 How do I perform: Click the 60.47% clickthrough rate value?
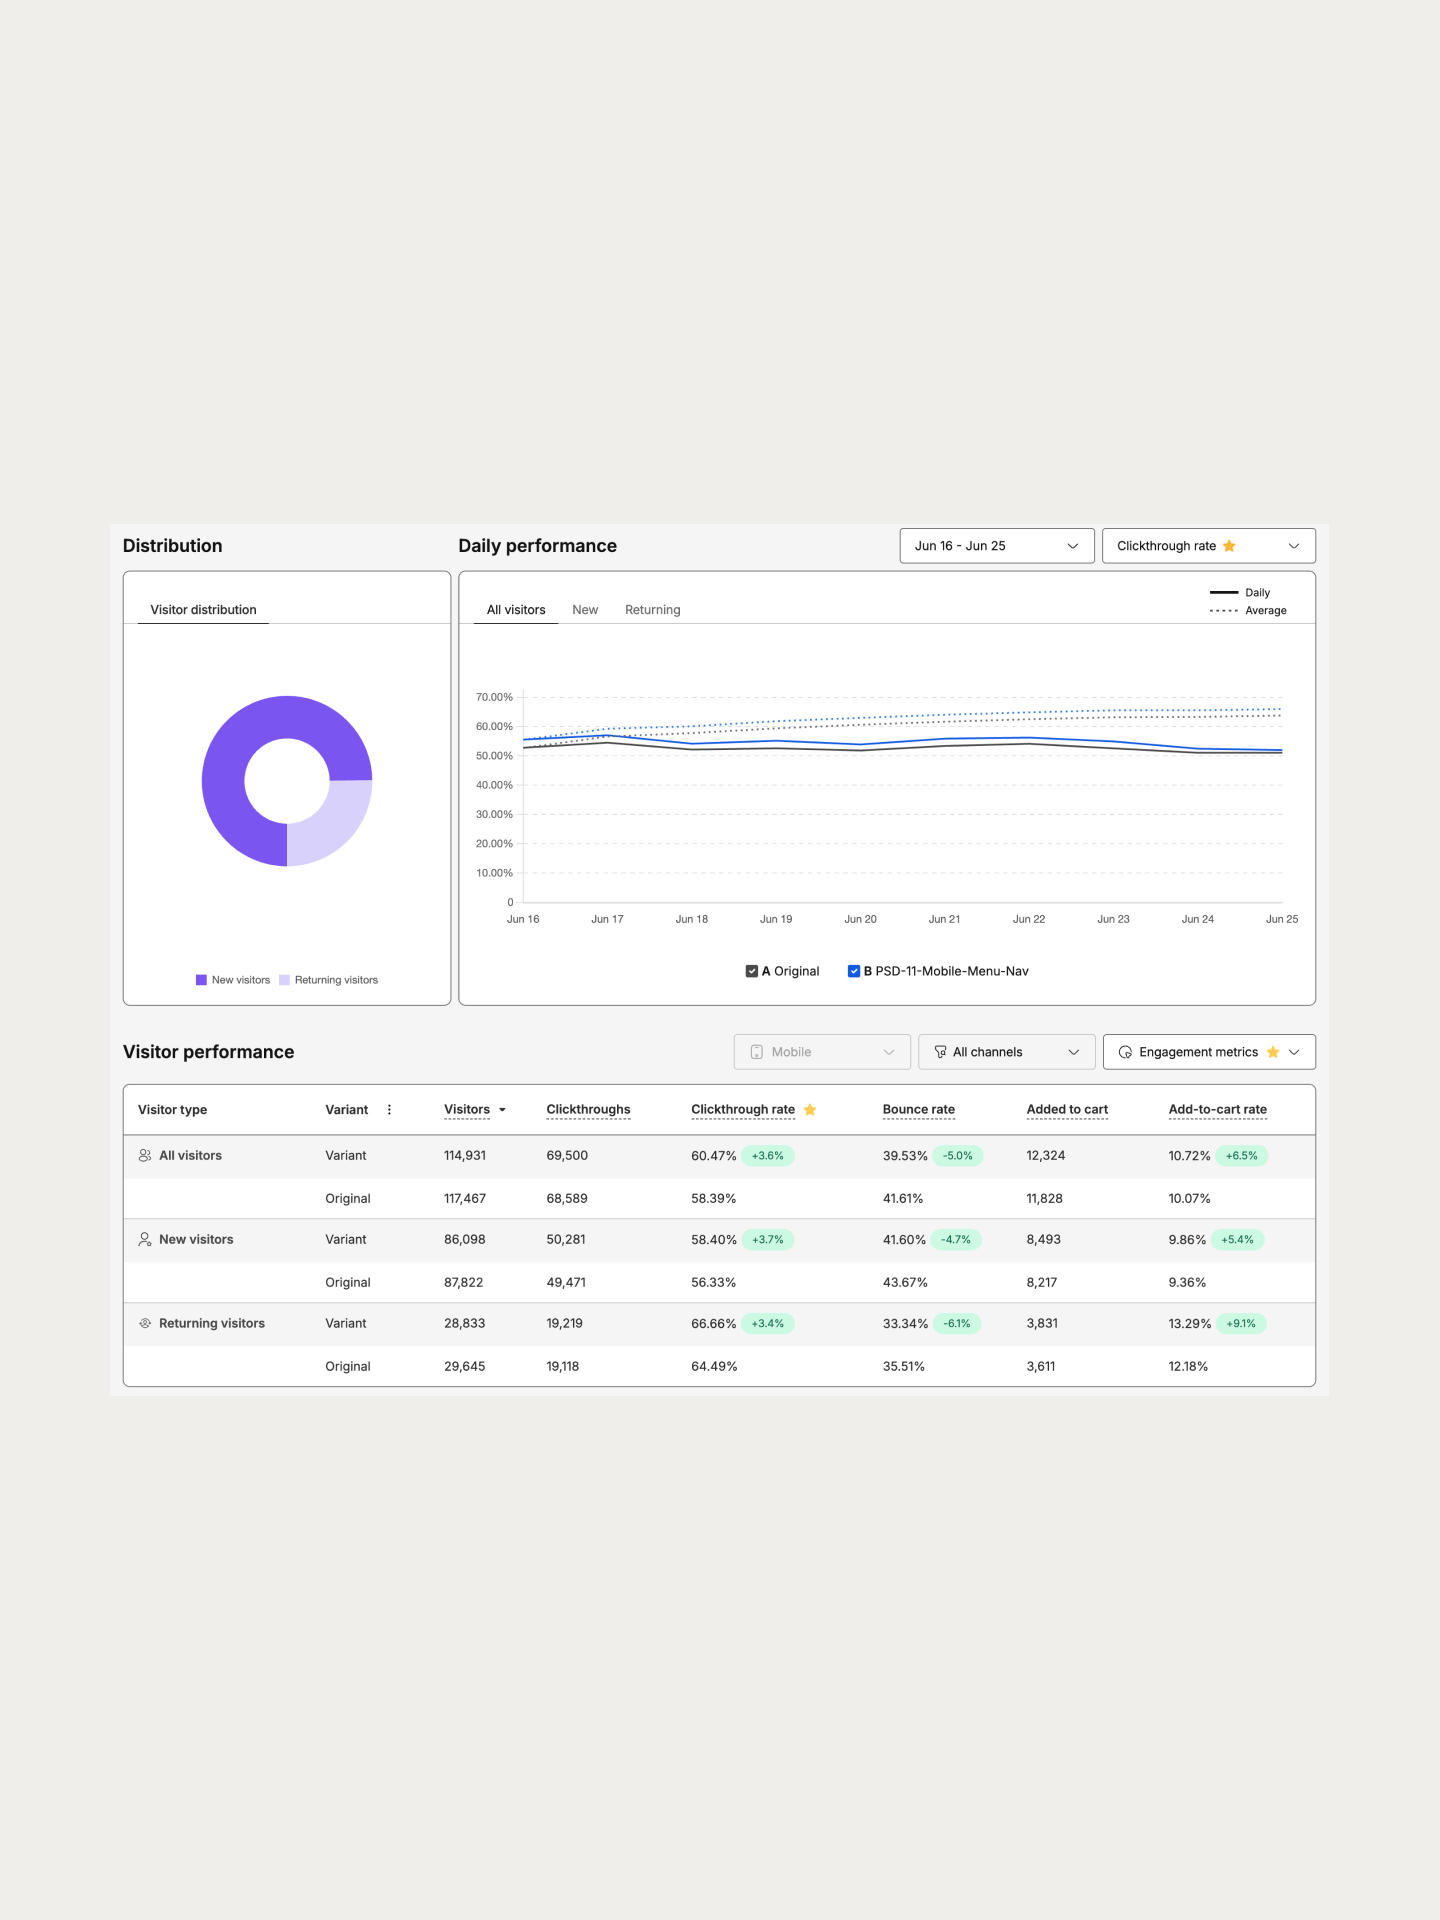pyautogui.click(x=714, y=1156)
